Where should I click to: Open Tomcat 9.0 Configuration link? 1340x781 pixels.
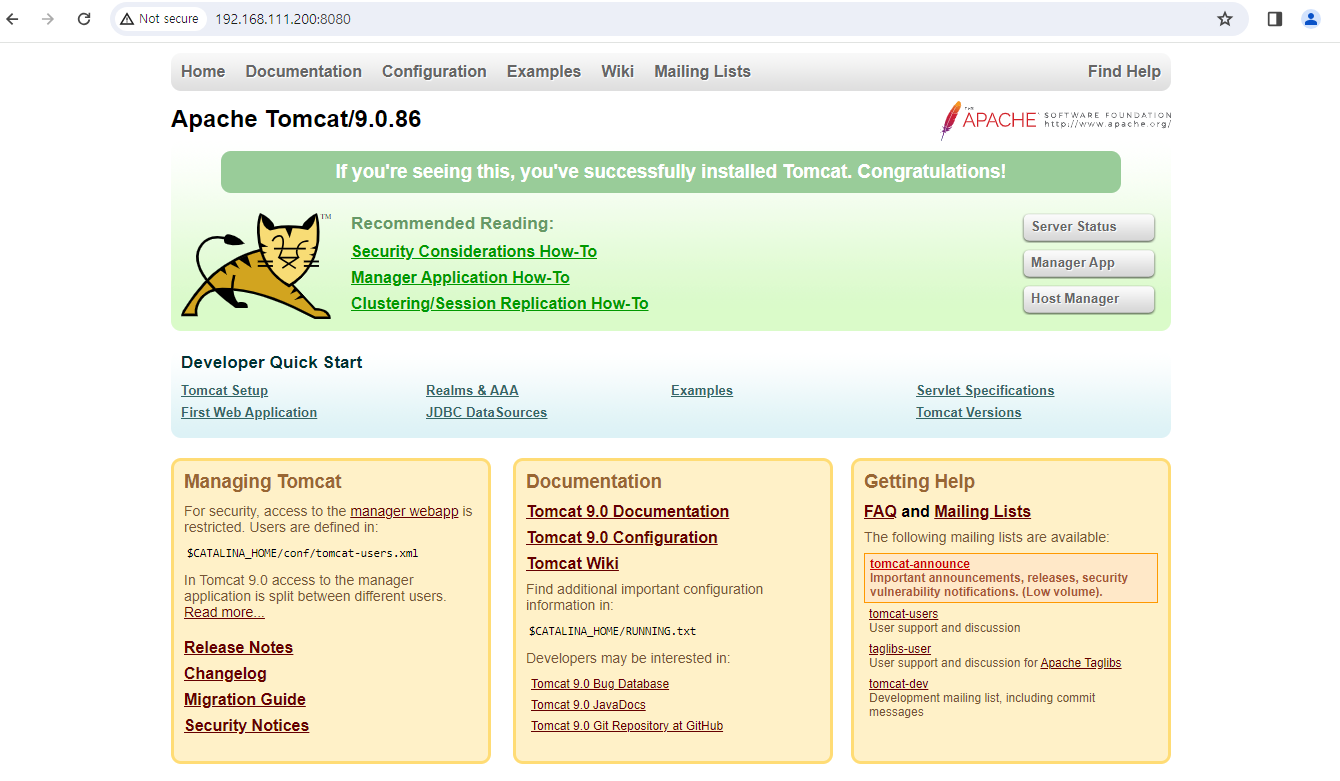(x=622, y=538)
